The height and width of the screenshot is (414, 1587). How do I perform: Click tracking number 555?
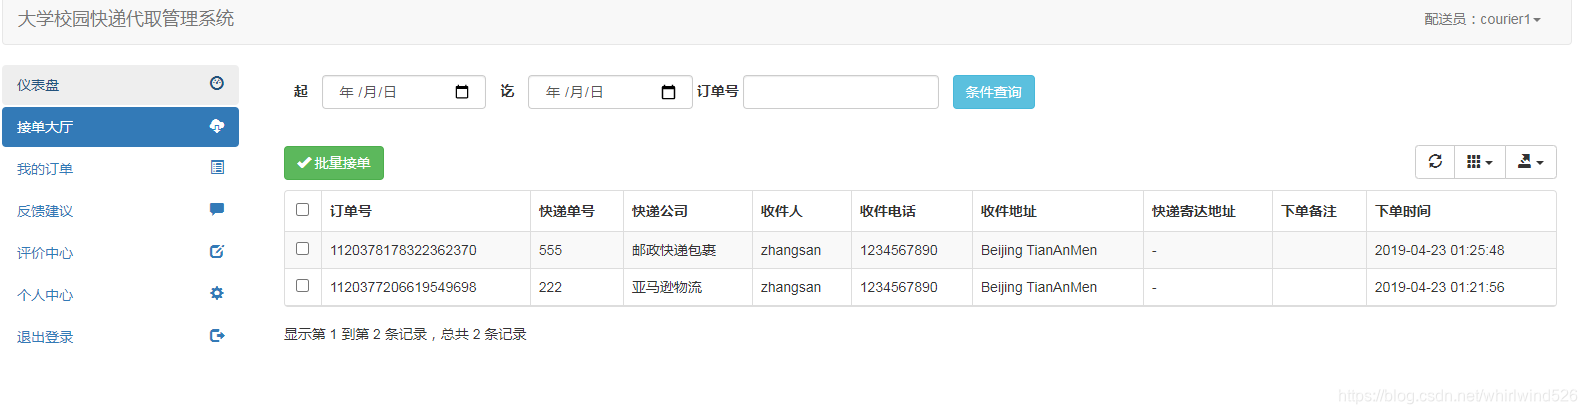click(551, 250)
